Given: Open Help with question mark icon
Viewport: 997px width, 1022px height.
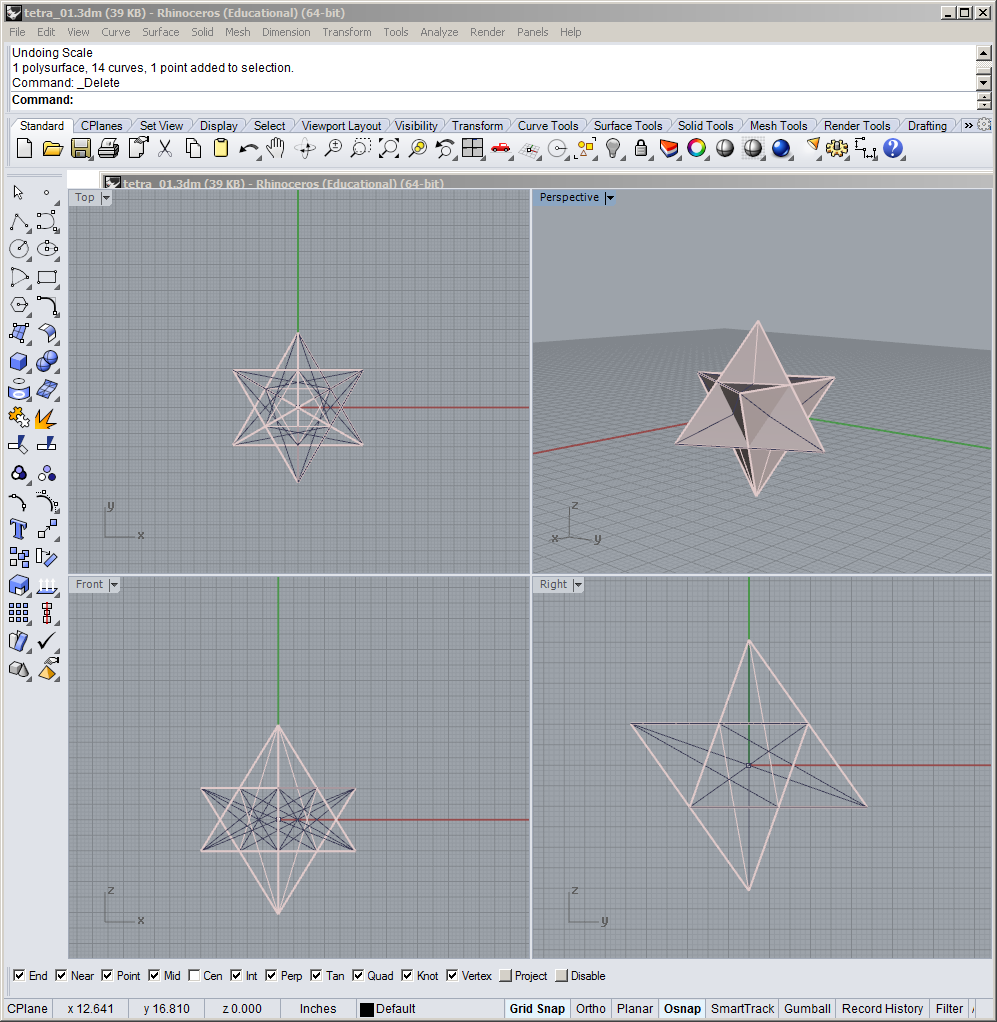Looking at the screenshot, I should click(x=893, y=149).
